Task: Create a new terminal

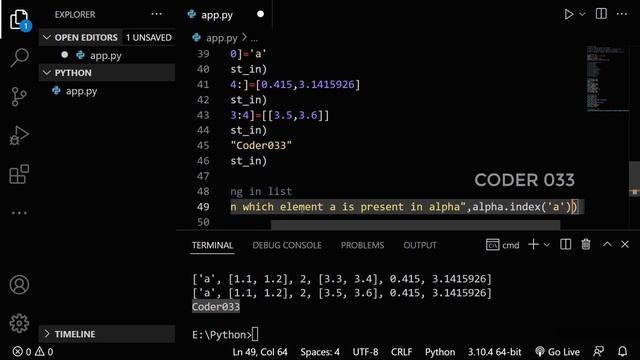Action: coord(533,244)
